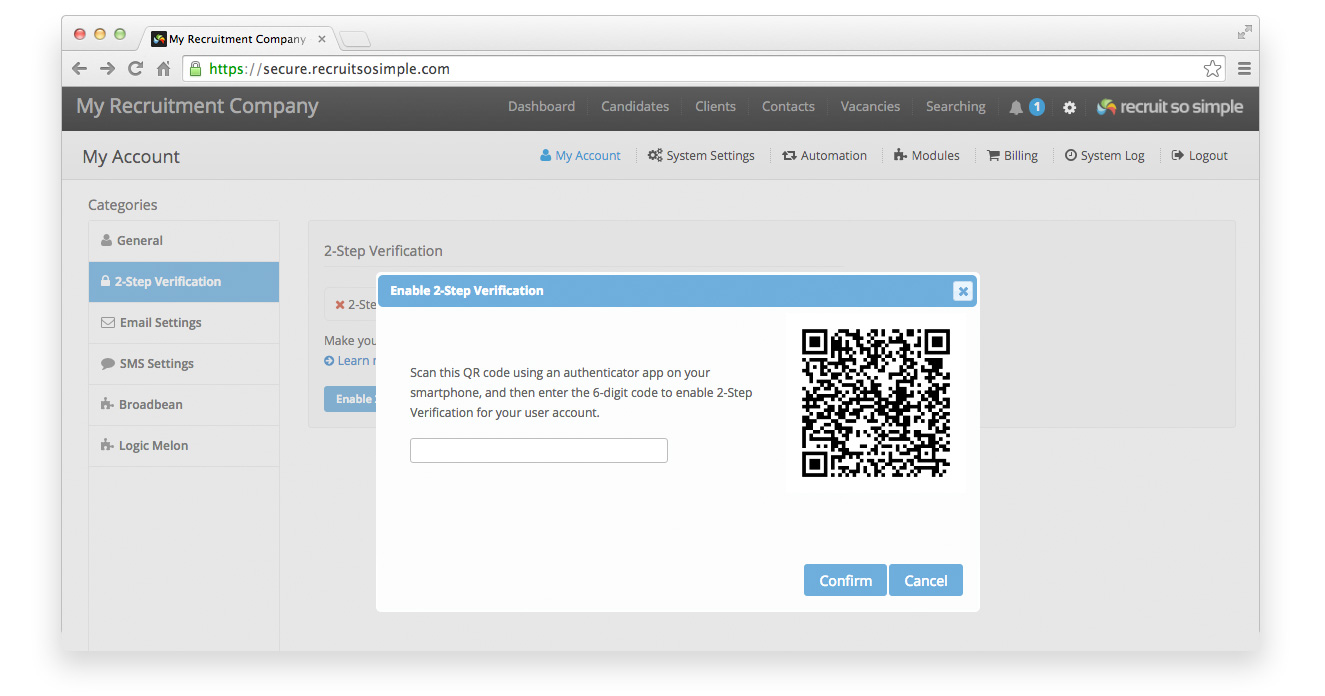The width and height of the screenshot is (1325, 696).
Task: Focus the 6-digit code input field
Action: point(538,450)
